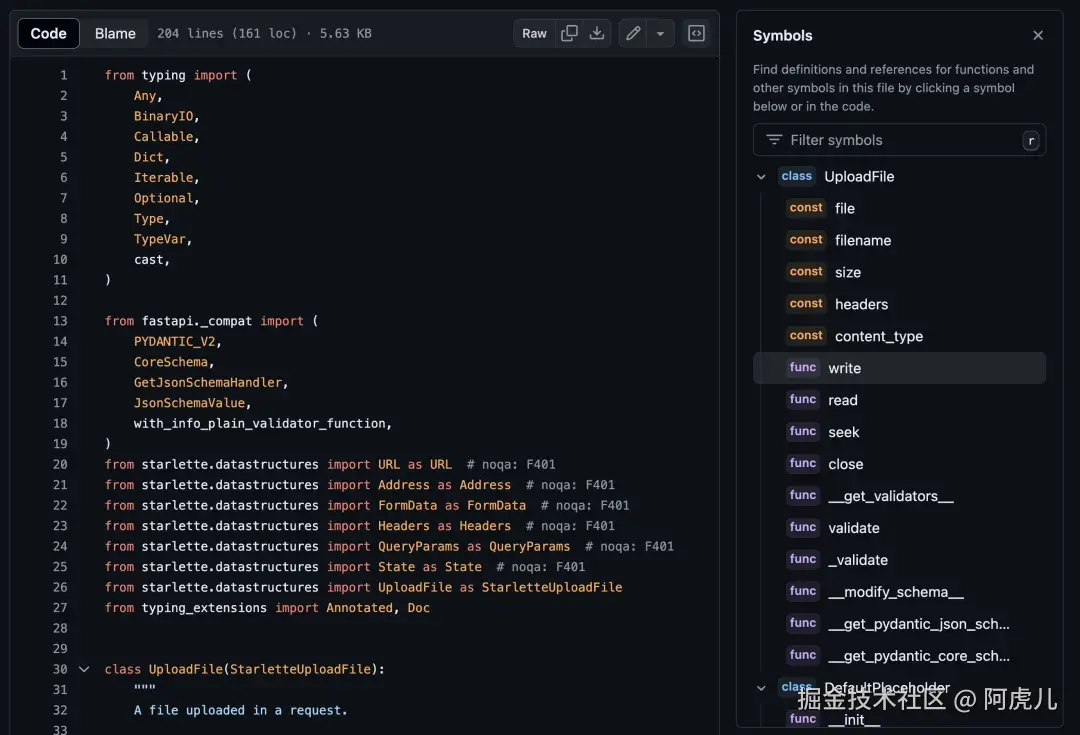The width and height of the screenshot is (1080, 735).
Task: Collapse the UploadFile class symbol tree
Action: [761, 176]
